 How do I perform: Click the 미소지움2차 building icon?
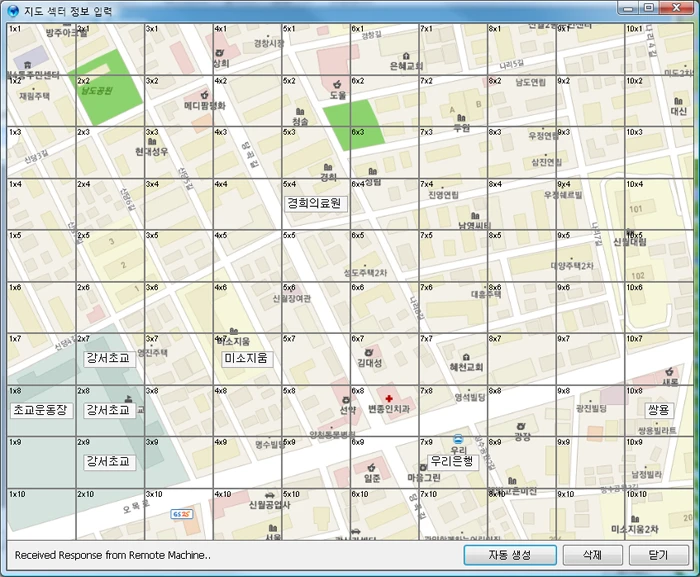[x=635, y=519]
